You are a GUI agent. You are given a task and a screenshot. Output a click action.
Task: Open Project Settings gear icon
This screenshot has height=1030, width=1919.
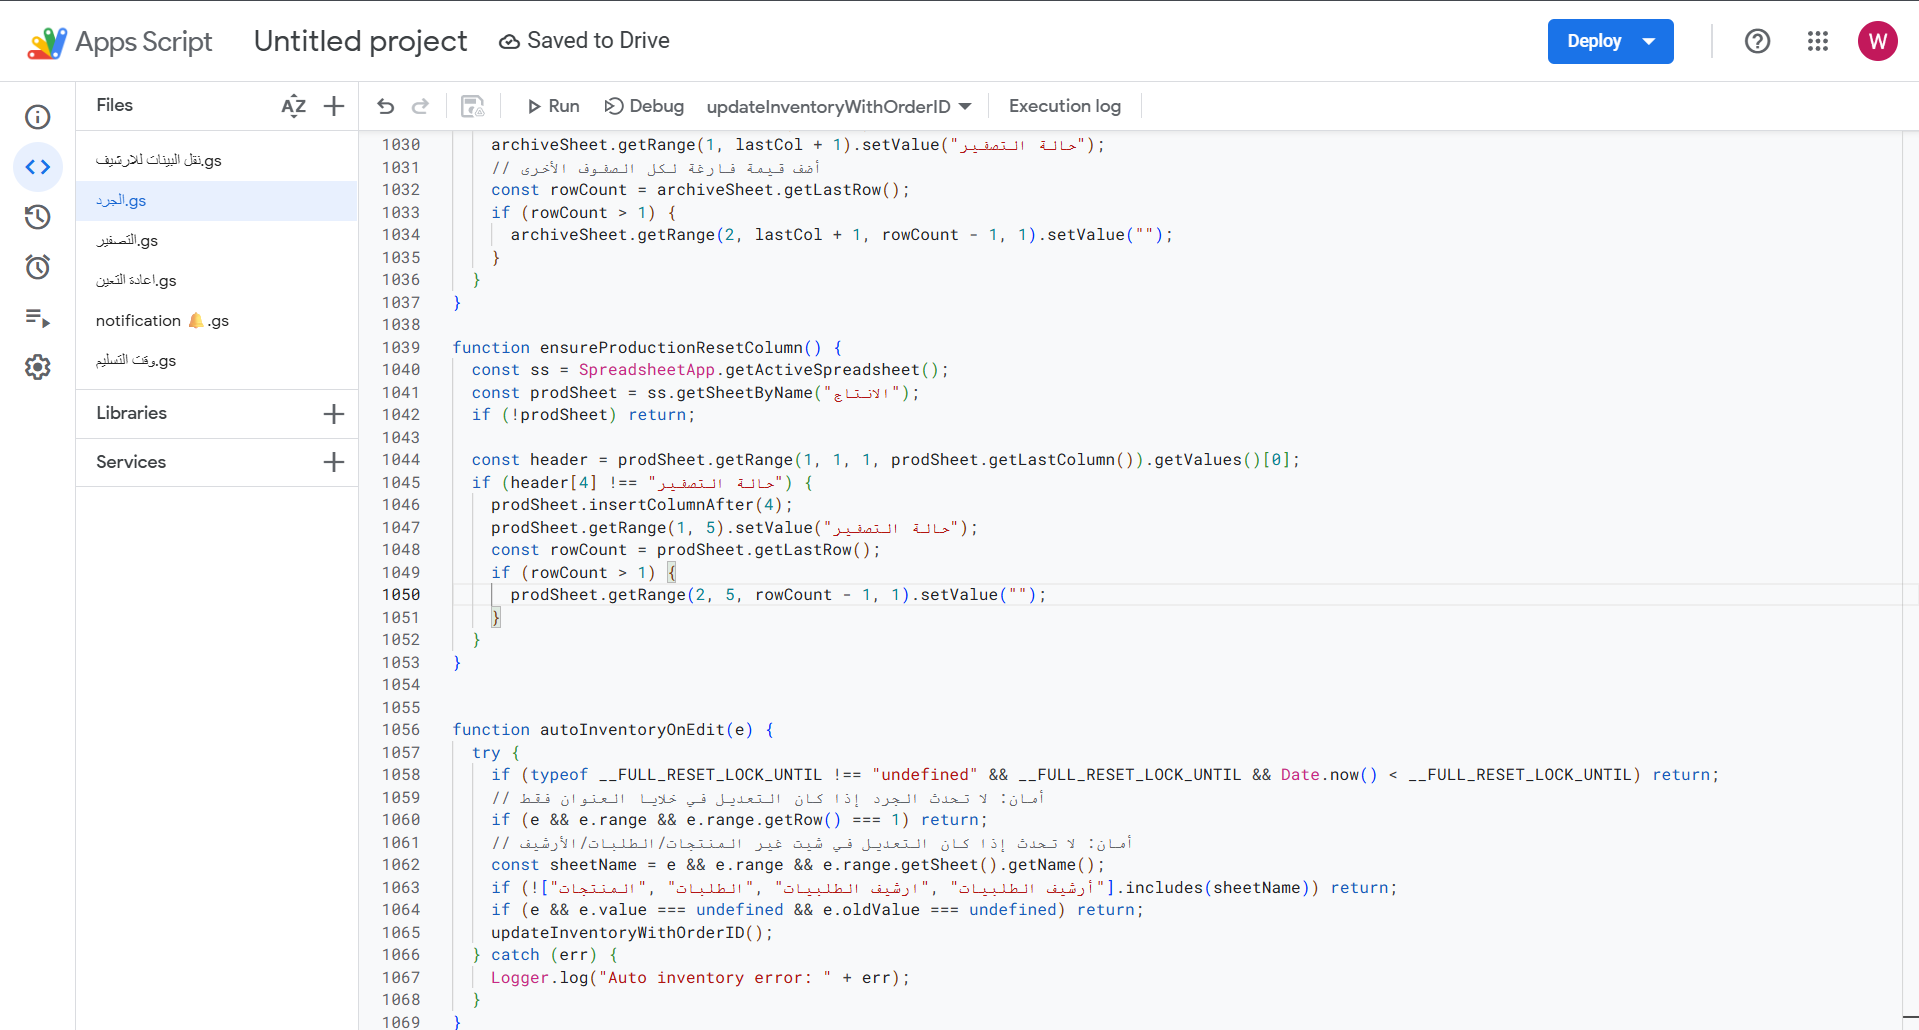pyautogui.click(x=38, y=367)
